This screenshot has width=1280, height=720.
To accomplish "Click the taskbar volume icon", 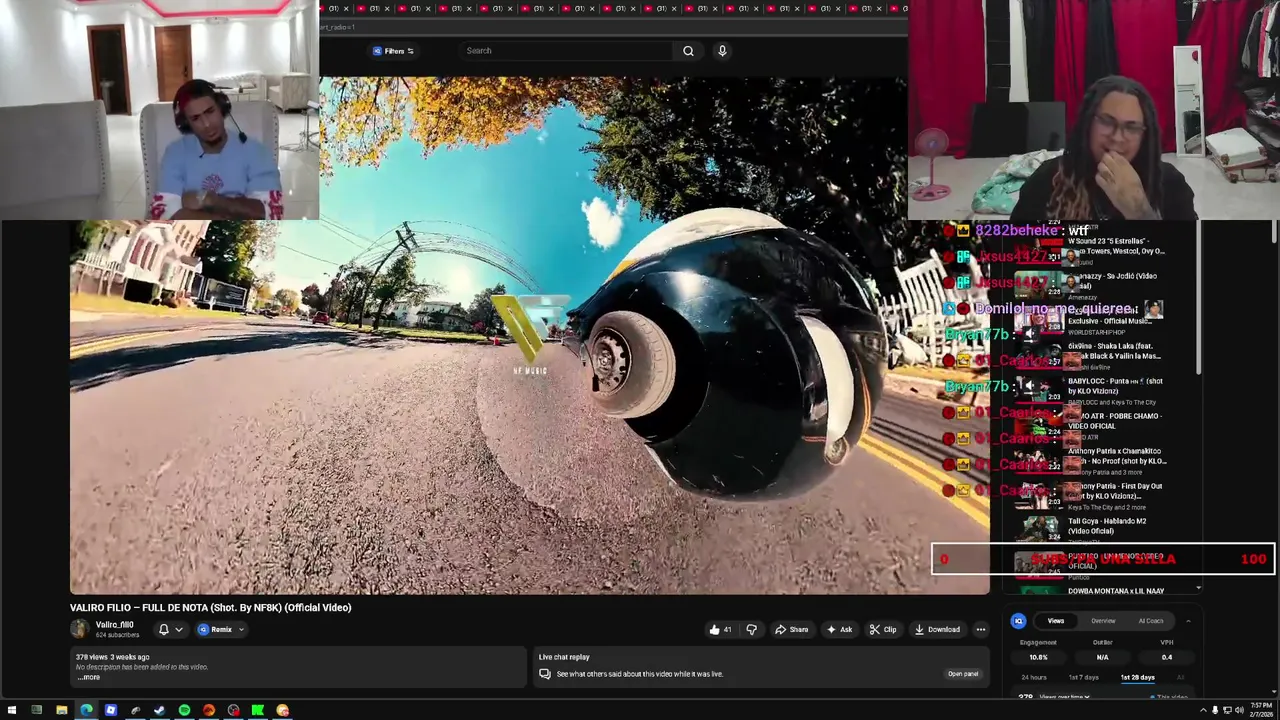I will click(x=1239, y=710).
